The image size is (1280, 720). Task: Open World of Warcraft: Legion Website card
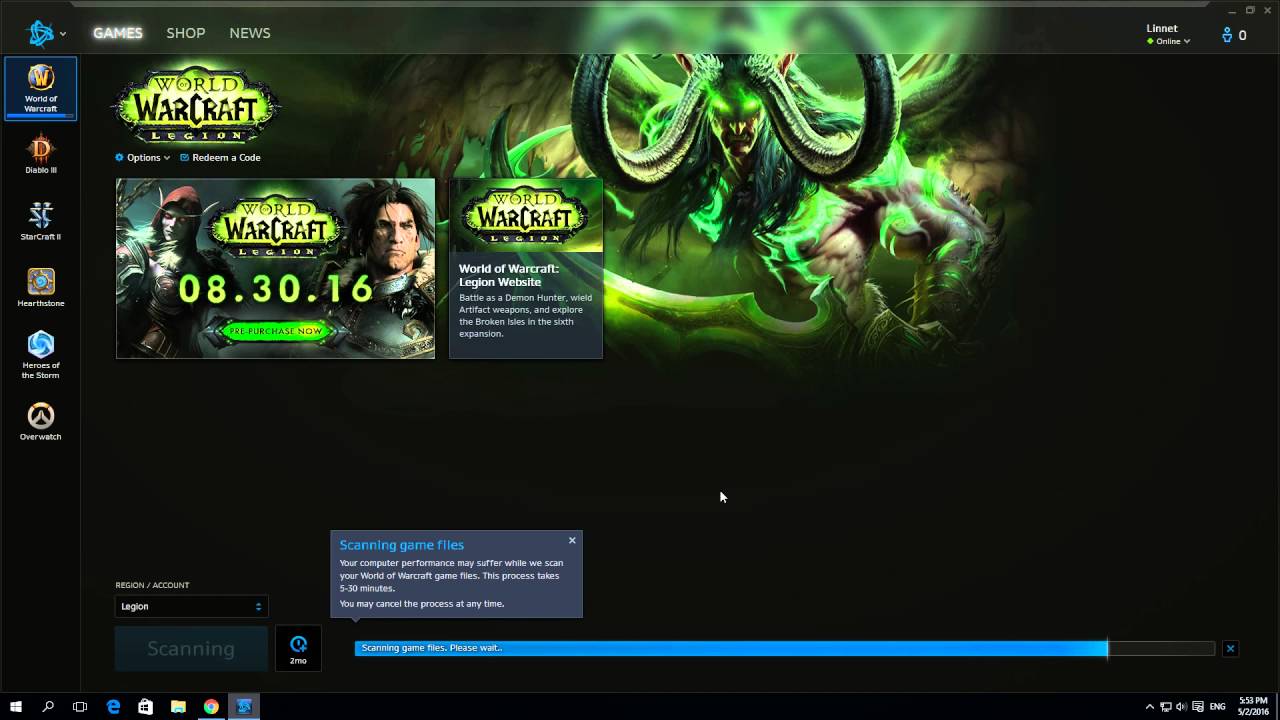(x=526, y=268)
